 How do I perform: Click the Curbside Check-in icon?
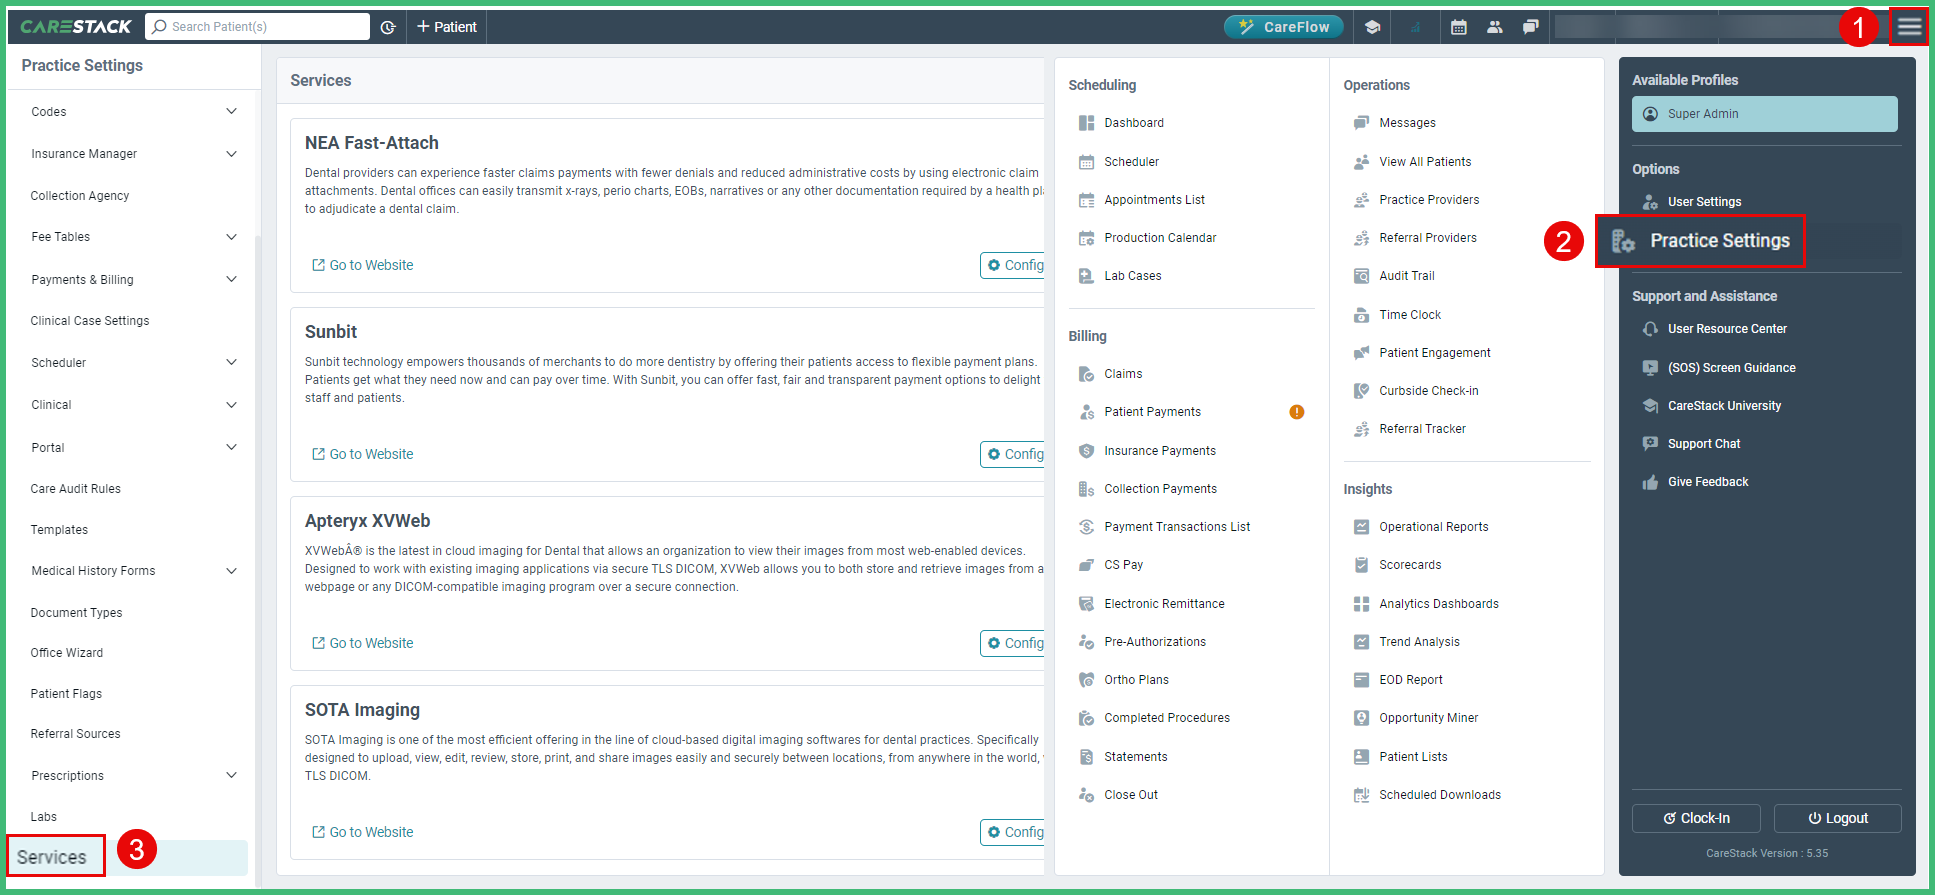(x=1361, y=391)
